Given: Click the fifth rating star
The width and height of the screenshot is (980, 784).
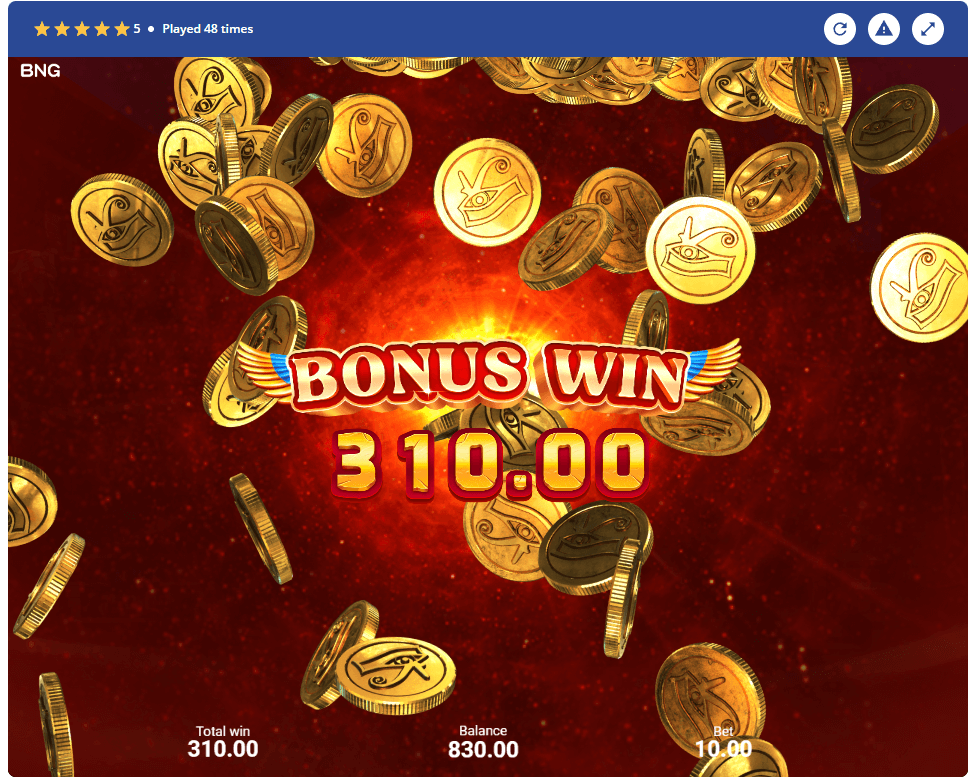Looking at the screenshot, I should tap(122, 29).
